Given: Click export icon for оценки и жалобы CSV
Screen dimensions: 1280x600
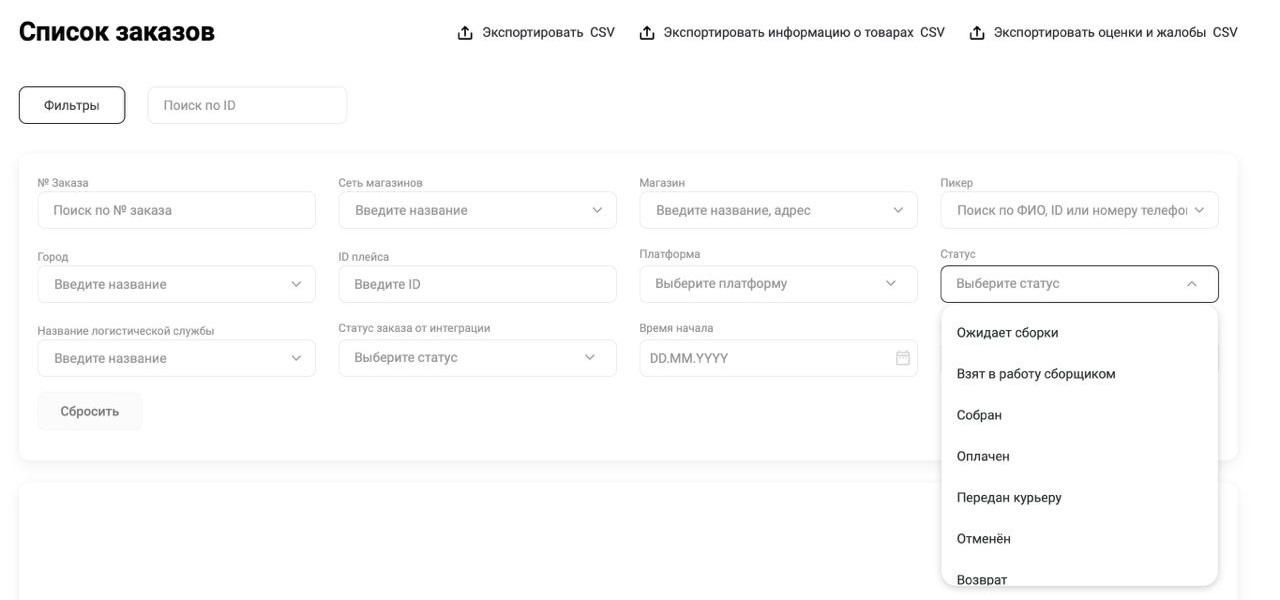Looking at the screenshot, I should click(x=977, y=33).
